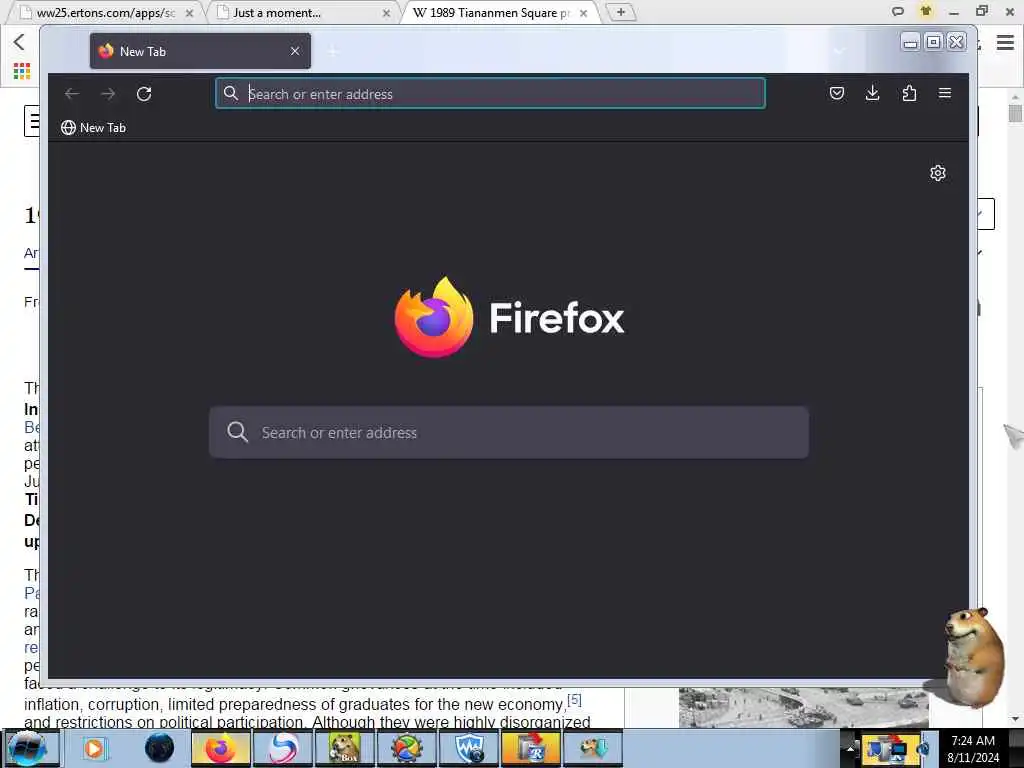Close the Firefox New Tab tab

295,51
